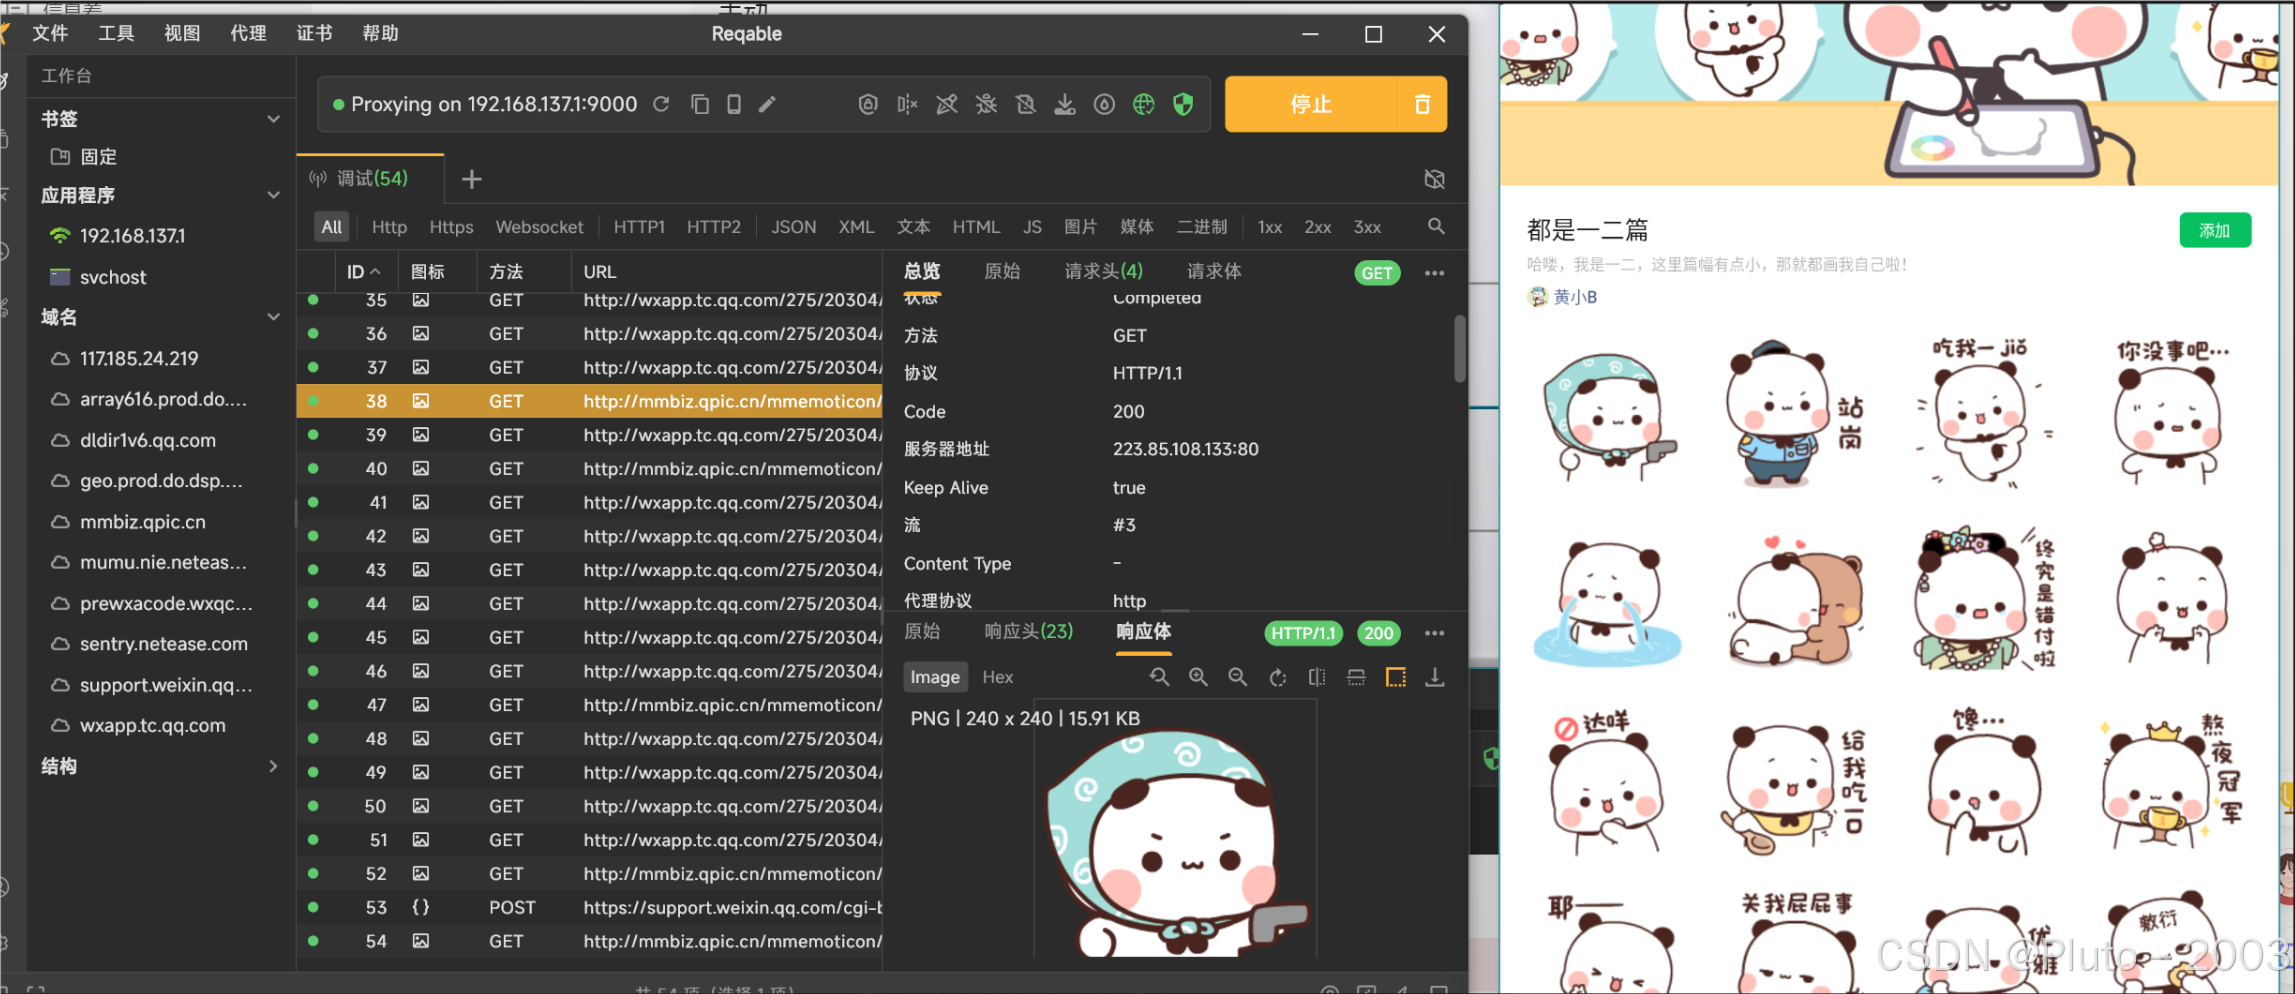Filter traffic by Https

(x=451, y=227)
